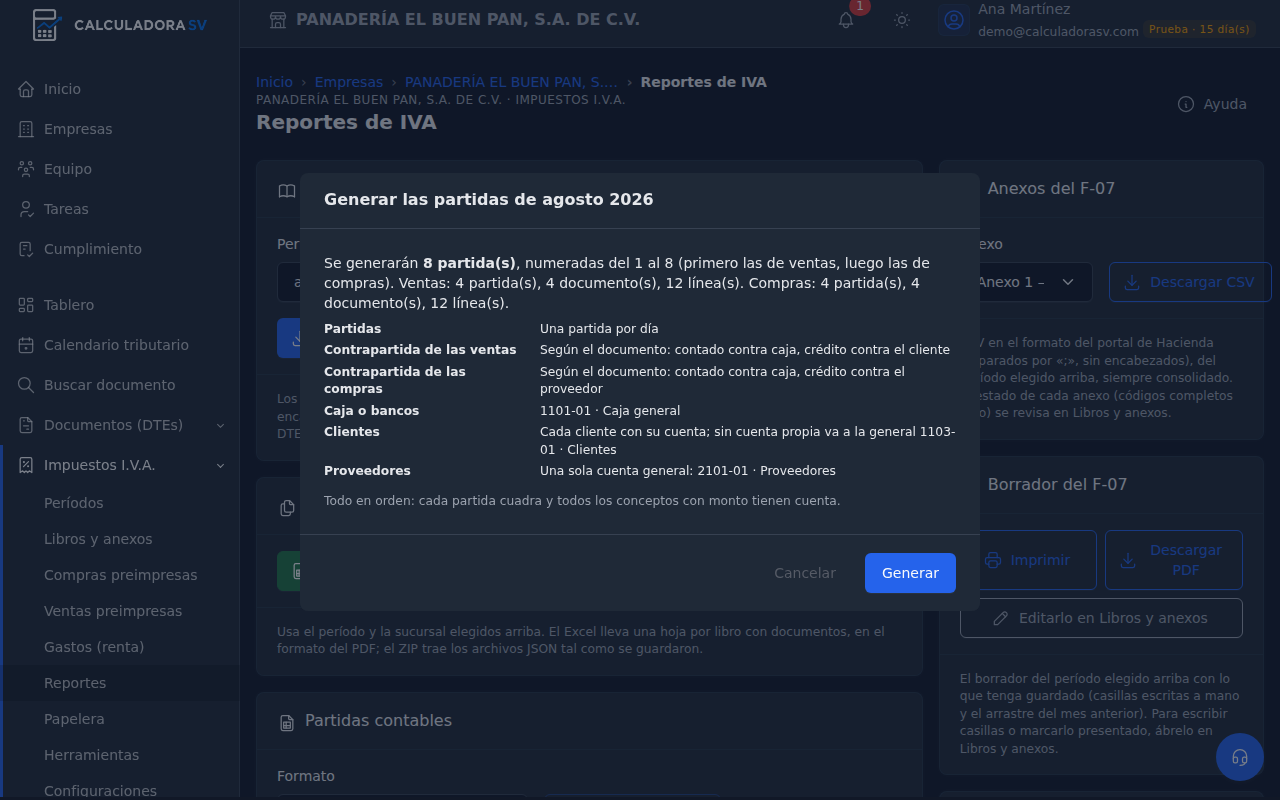The width and height of the screenshot is (1280, 800).
Task: Open the user profile avatar icon
Action: (x=954, y=20)
